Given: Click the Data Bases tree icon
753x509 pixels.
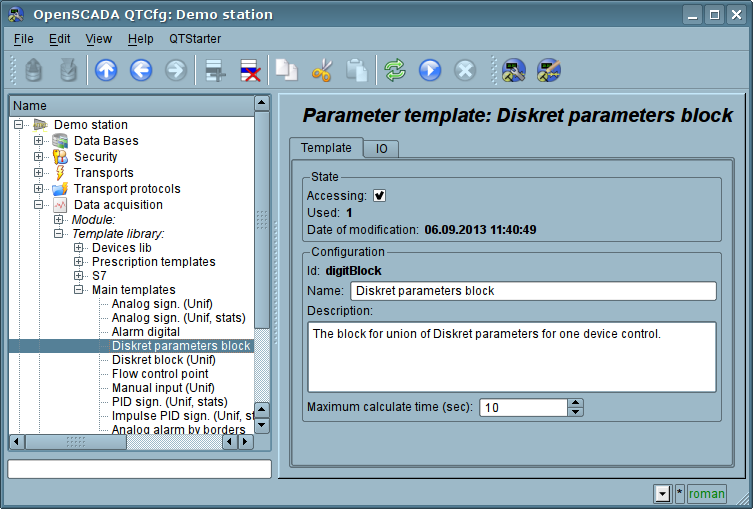Looking at the screenshot, I should click(x=60, y=141).
